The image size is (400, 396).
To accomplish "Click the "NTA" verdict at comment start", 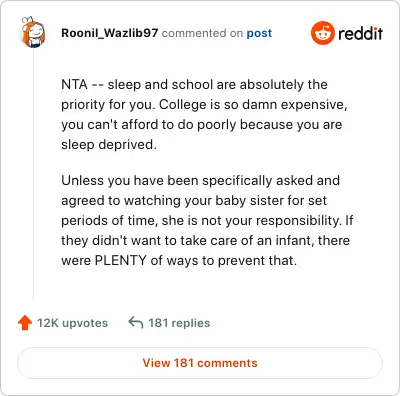I will click(74, 84).
